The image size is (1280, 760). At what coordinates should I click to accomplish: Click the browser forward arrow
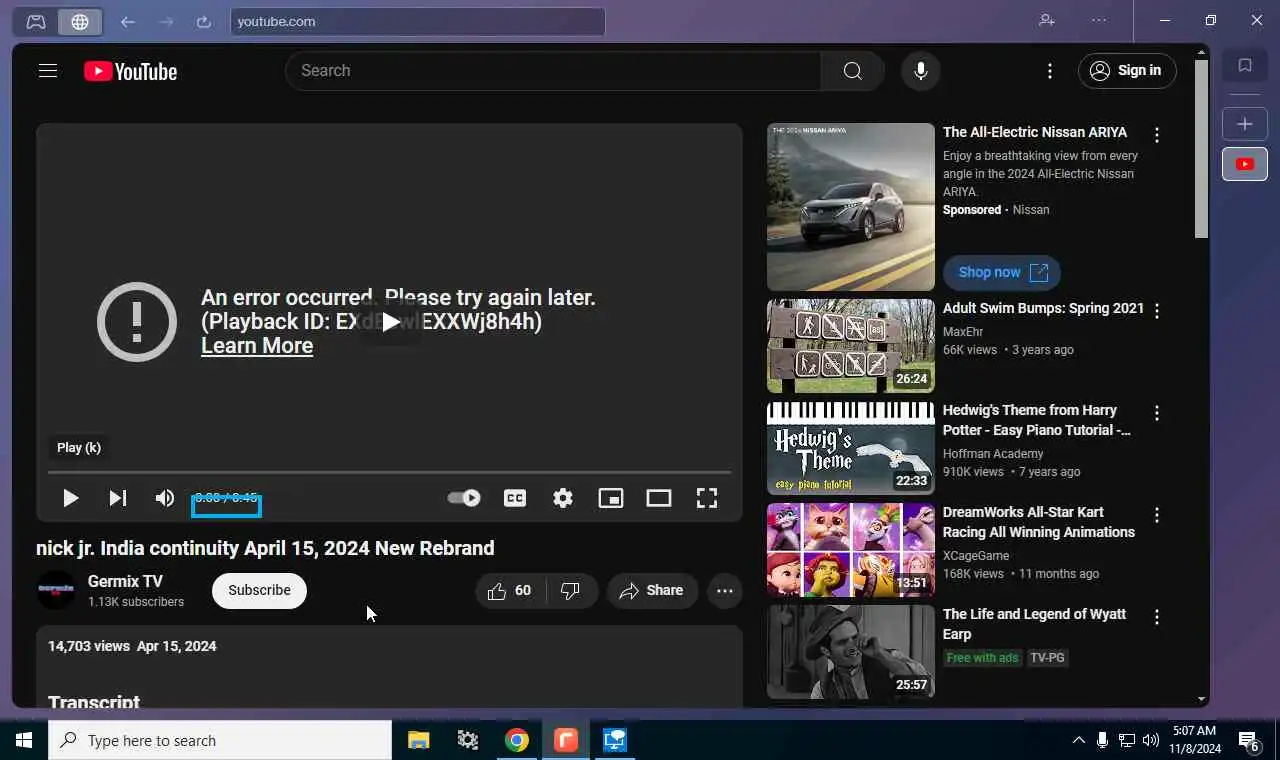166,21
